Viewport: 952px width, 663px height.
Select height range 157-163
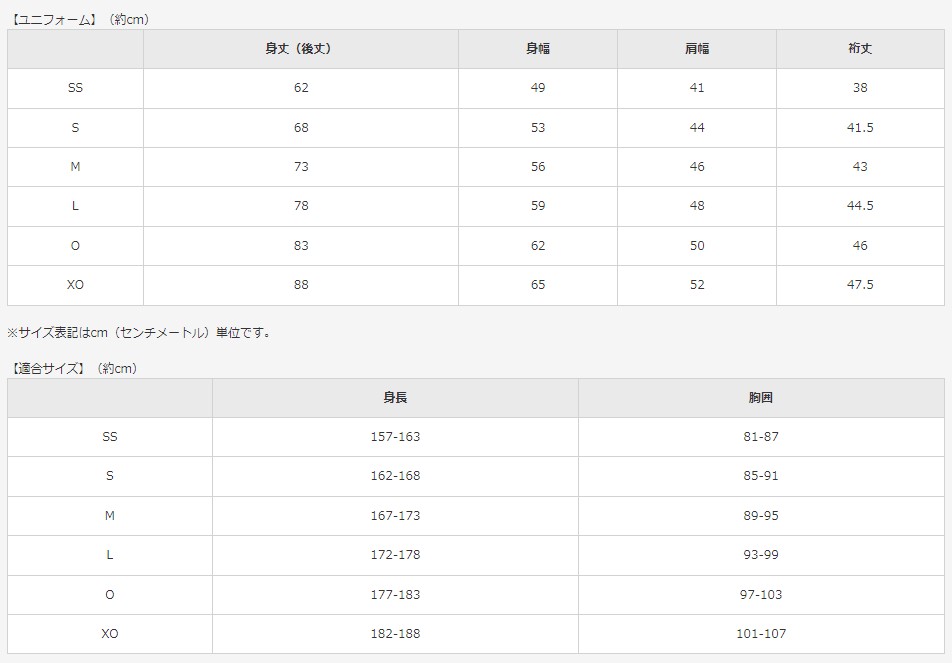[x=395, y=437]
